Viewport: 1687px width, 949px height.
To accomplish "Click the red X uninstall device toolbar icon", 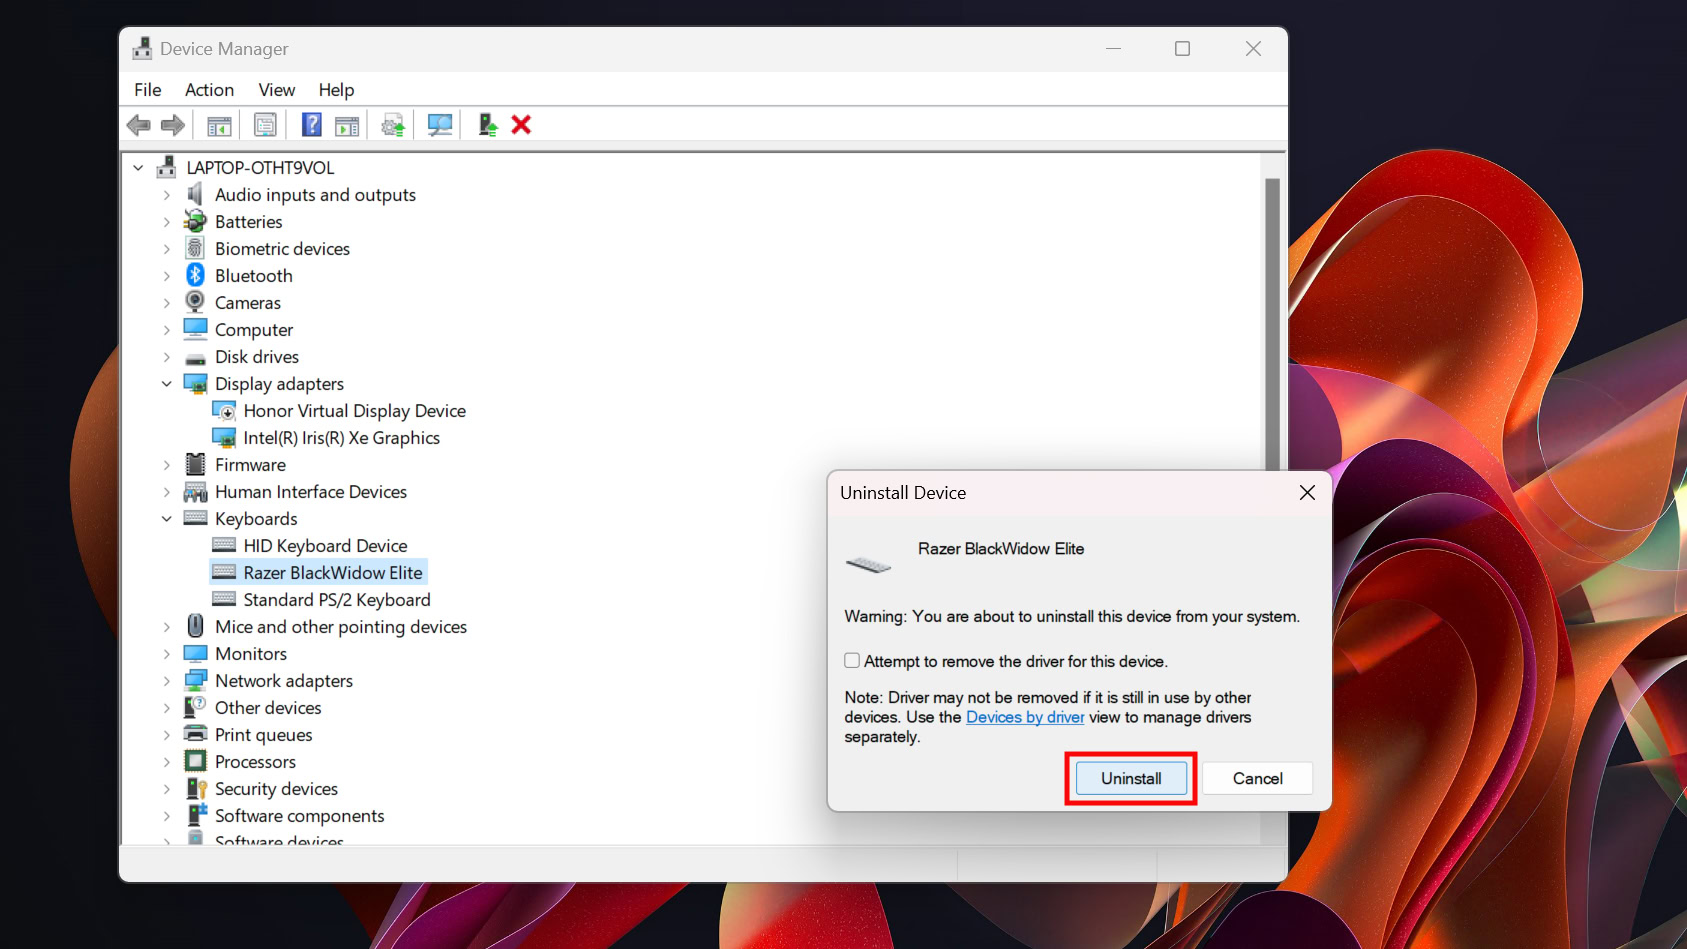I will pyautogui.click(x=521, y=125).
